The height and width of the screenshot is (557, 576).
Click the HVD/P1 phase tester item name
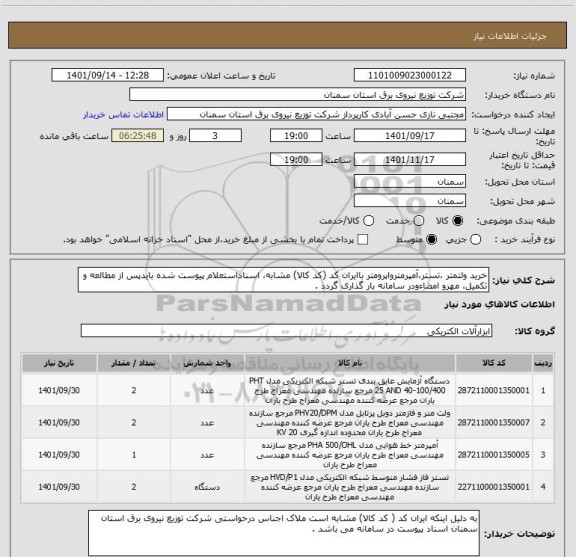click(350, 487)
